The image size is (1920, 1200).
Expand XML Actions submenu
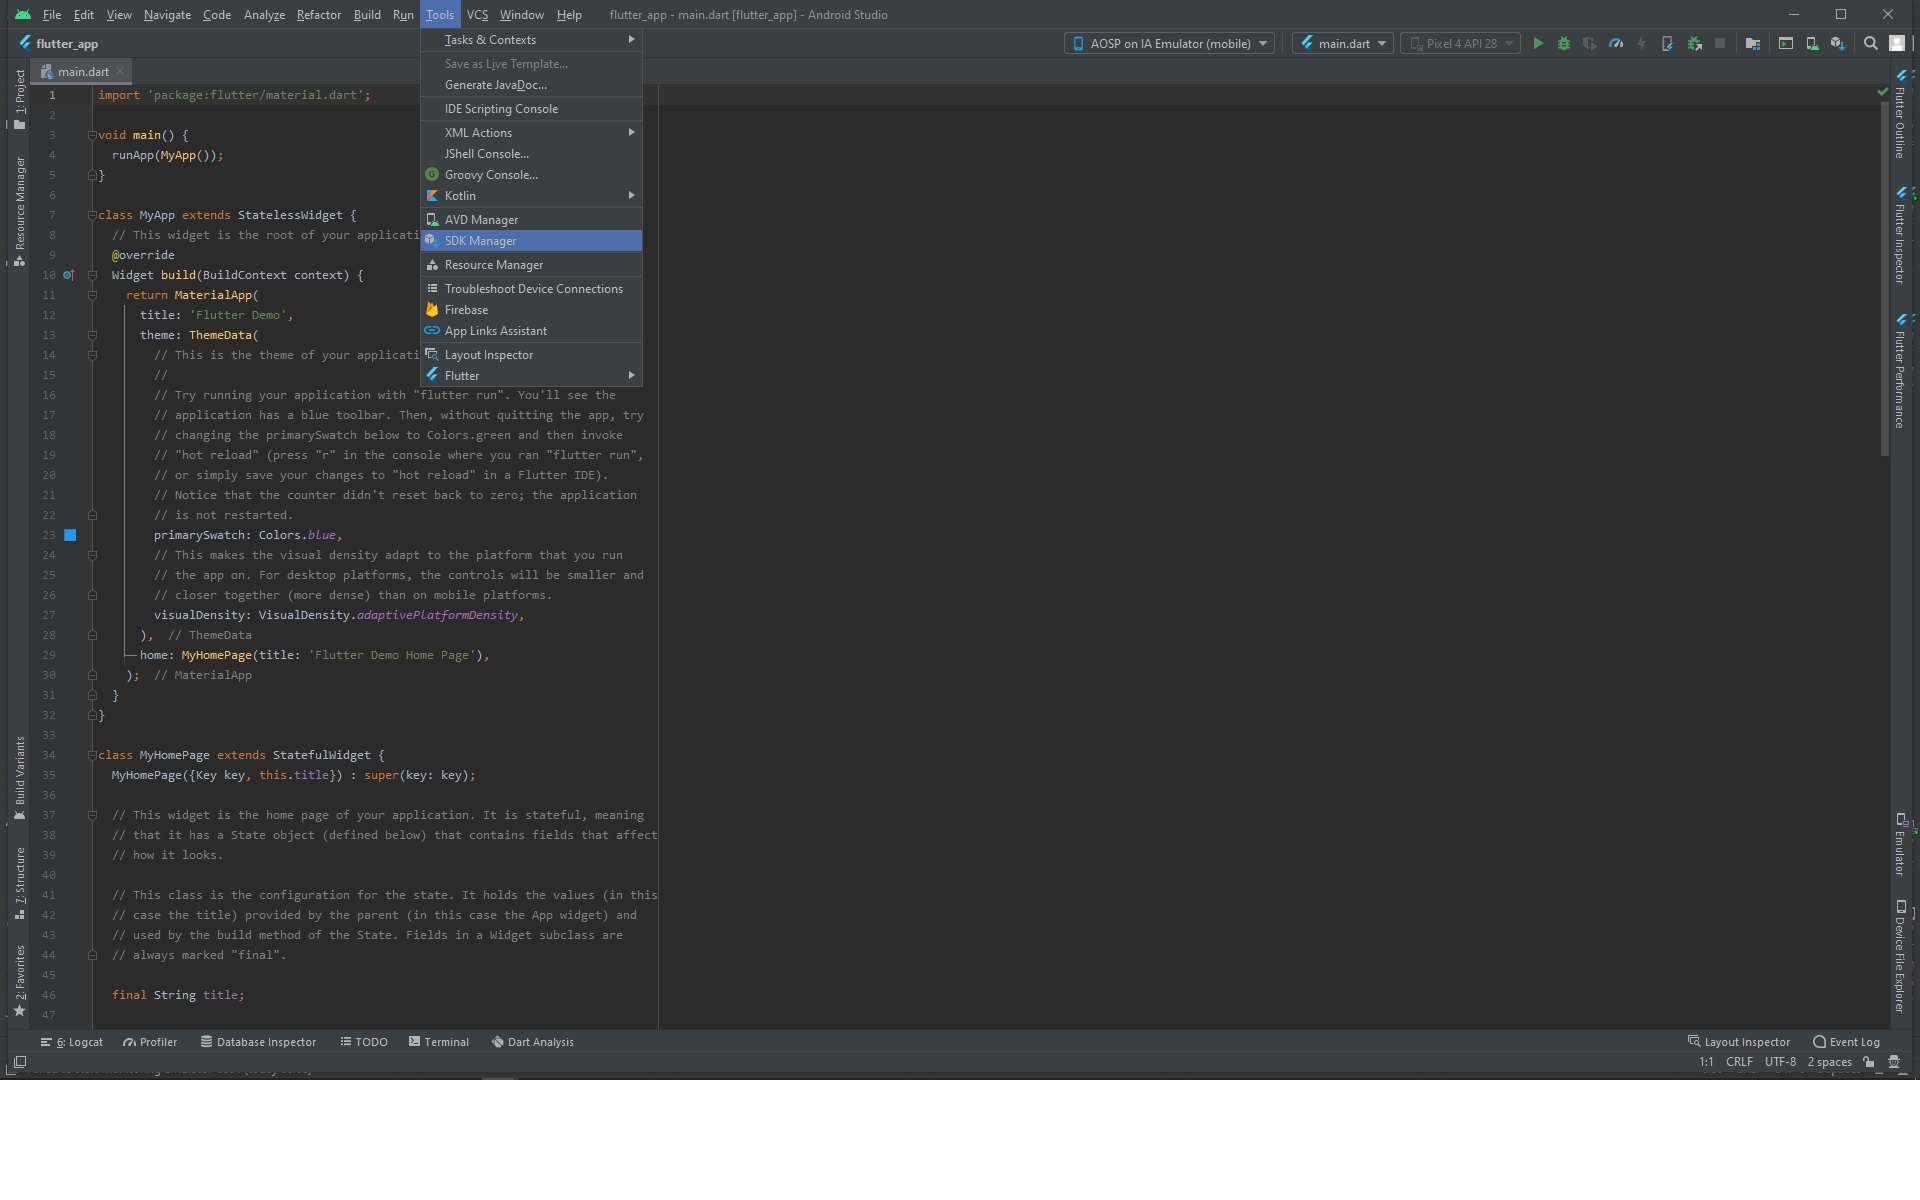(x=531, y=133)
